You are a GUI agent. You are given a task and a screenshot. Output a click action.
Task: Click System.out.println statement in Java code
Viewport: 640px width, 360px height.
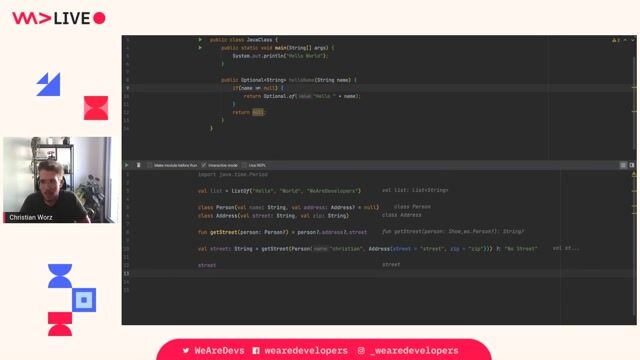pos(280,56)
